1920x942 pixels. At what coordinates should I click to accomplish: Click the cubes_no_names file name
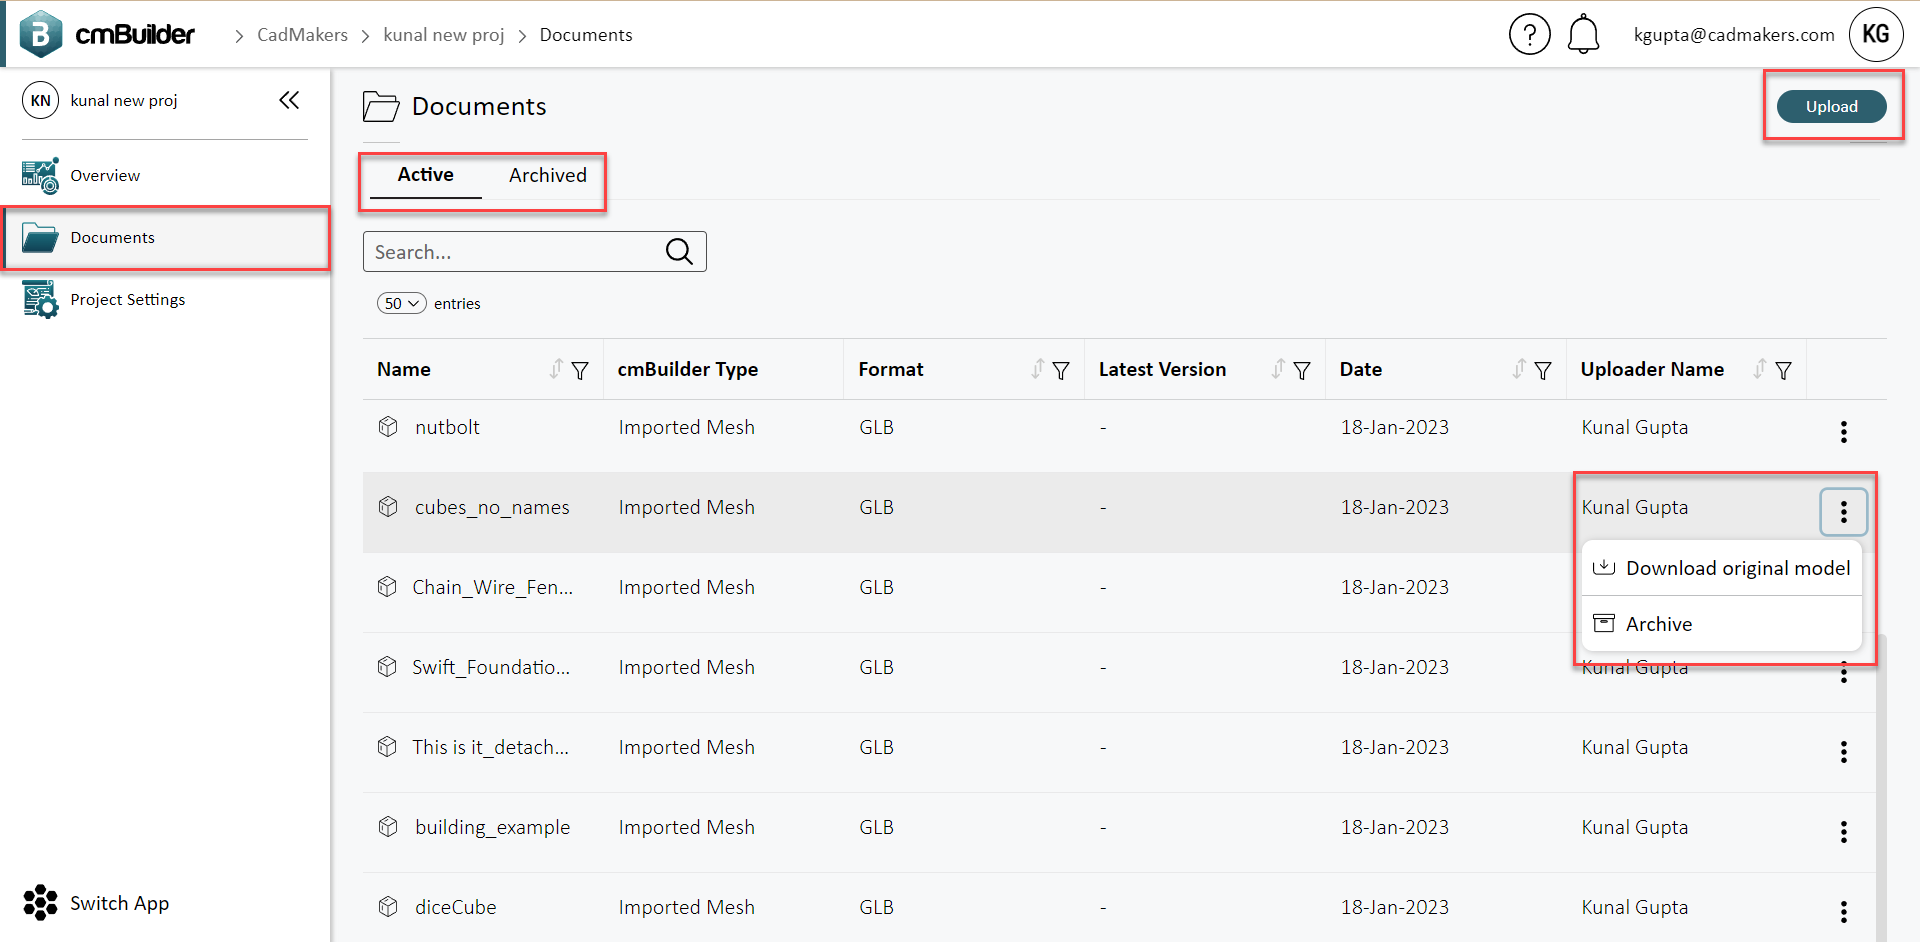point(492,507)
